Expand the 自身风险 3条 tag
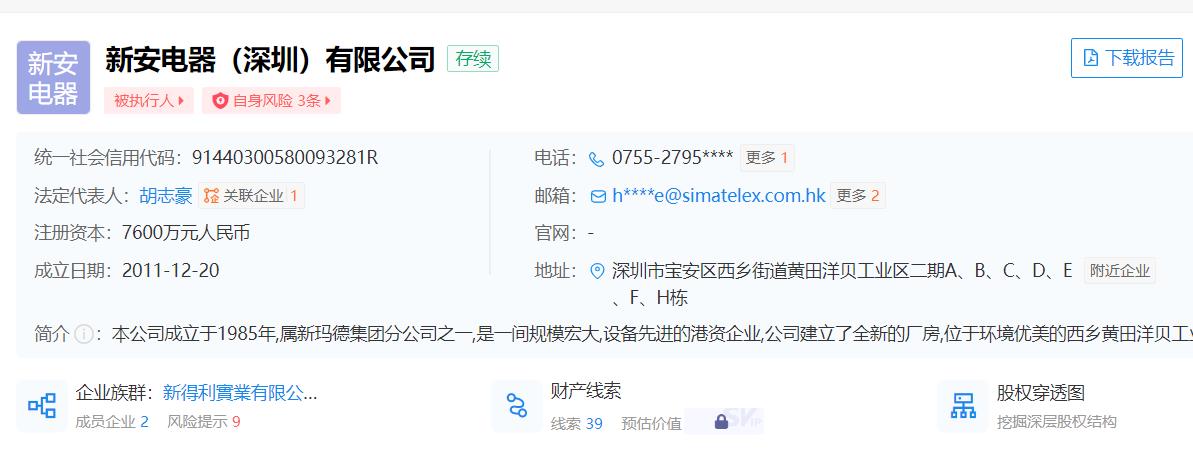This screenshot has height=453, width=1193. [x=272, y=100]
